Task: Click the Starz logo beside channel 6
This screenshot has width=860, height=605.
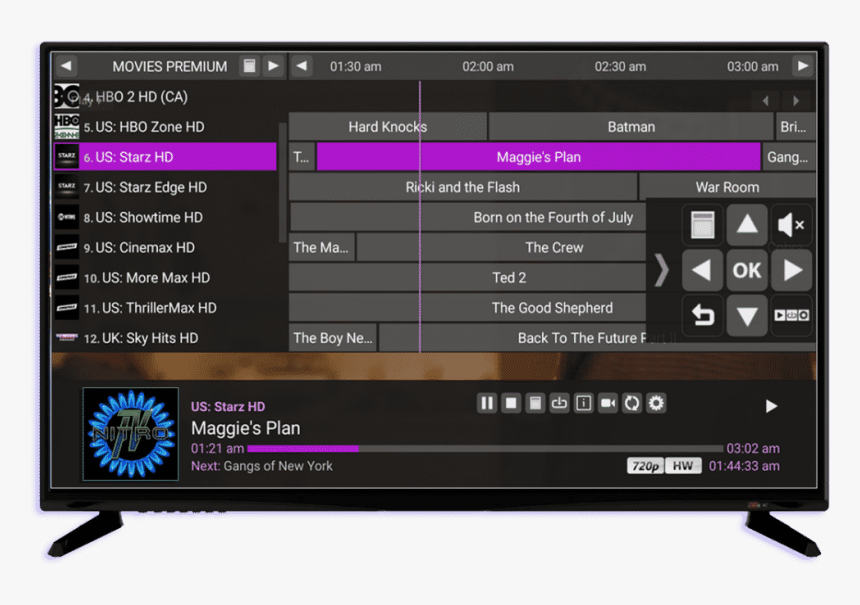Action: pos(66,157)
